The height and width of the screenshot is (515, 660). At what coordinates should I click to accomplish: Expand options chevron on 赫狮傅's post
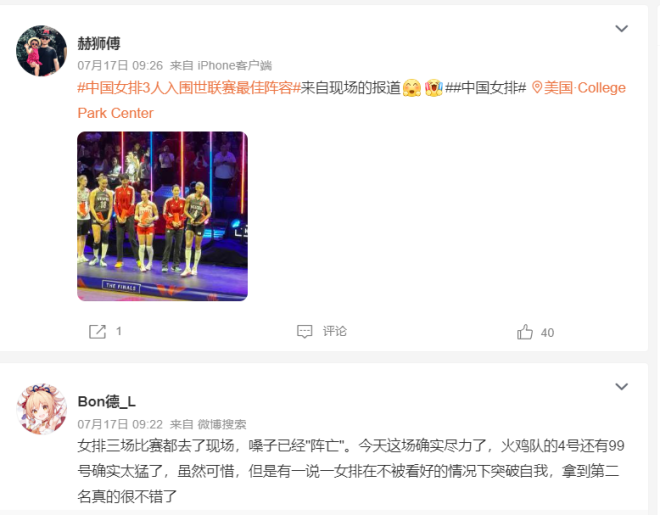tap(621, 29)
